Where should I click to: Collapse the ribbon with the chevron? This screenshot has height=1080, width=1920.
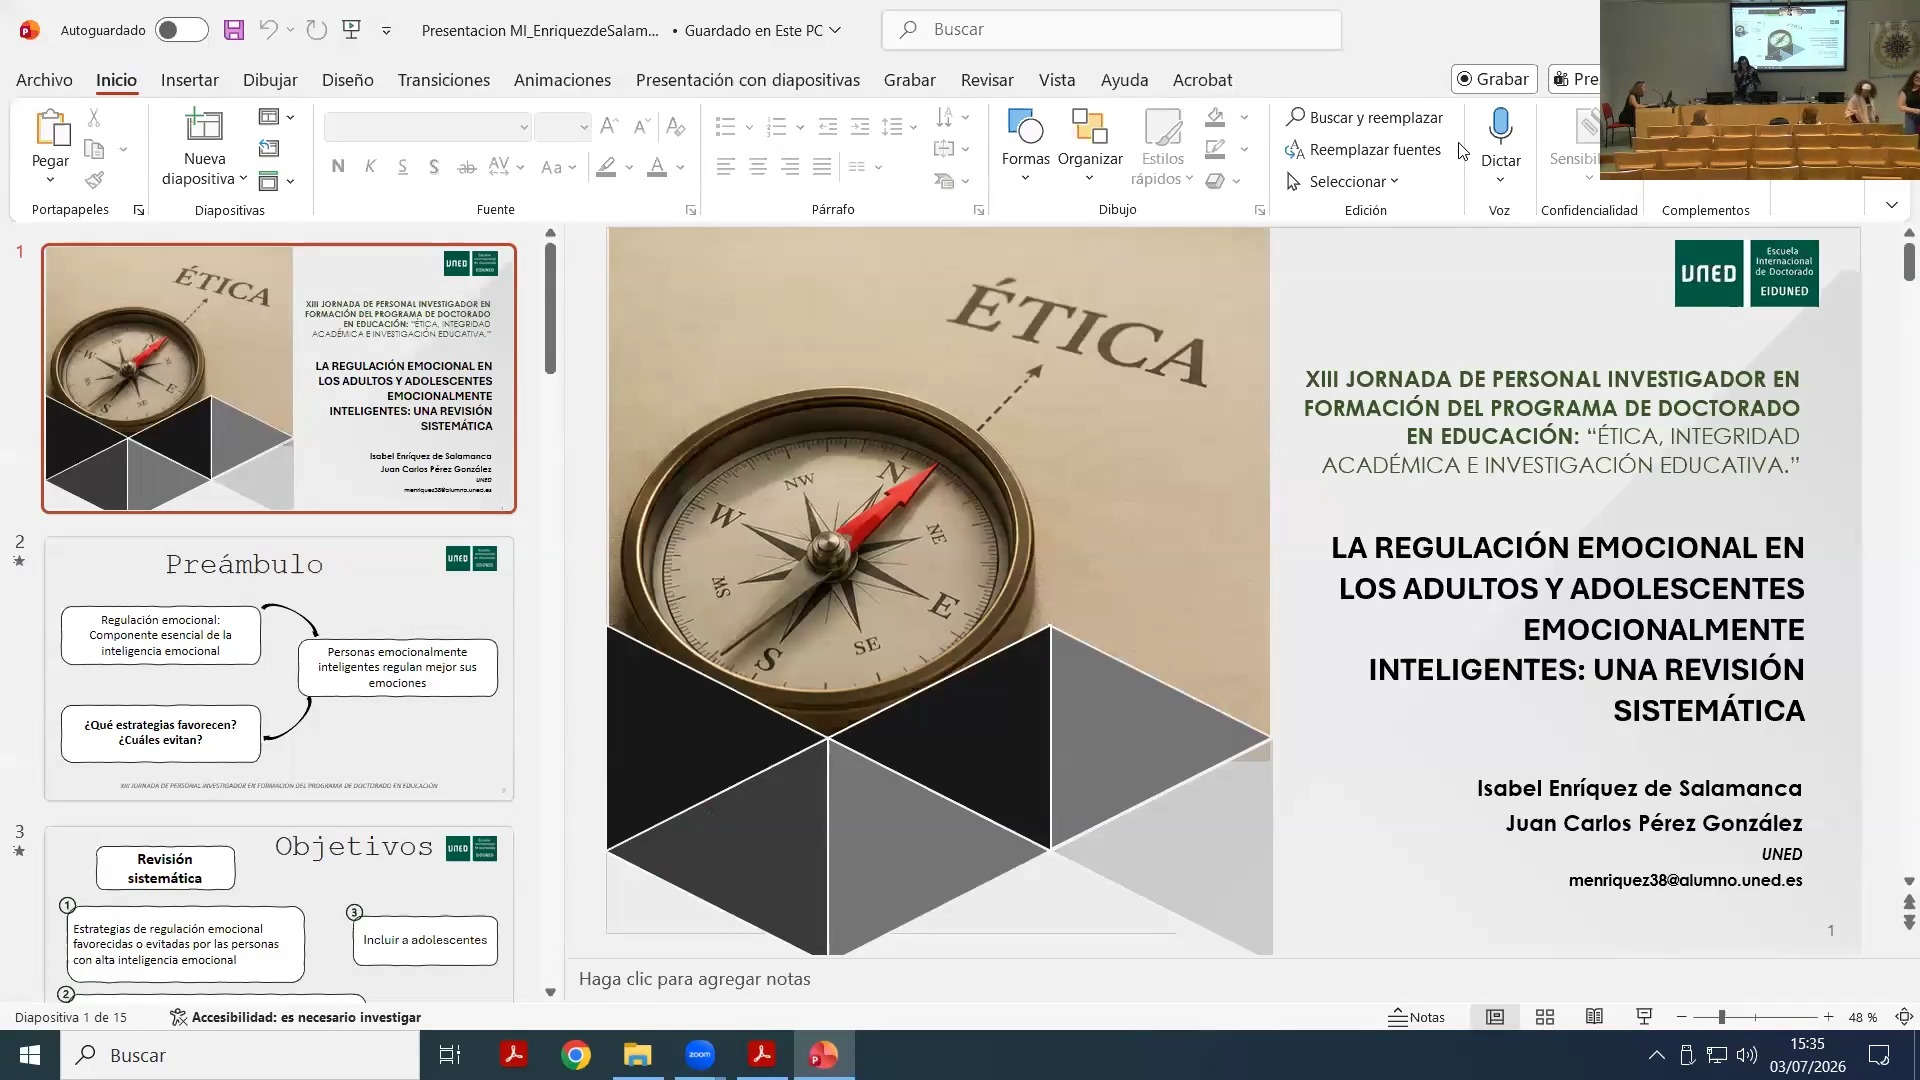coord(1891,205)
